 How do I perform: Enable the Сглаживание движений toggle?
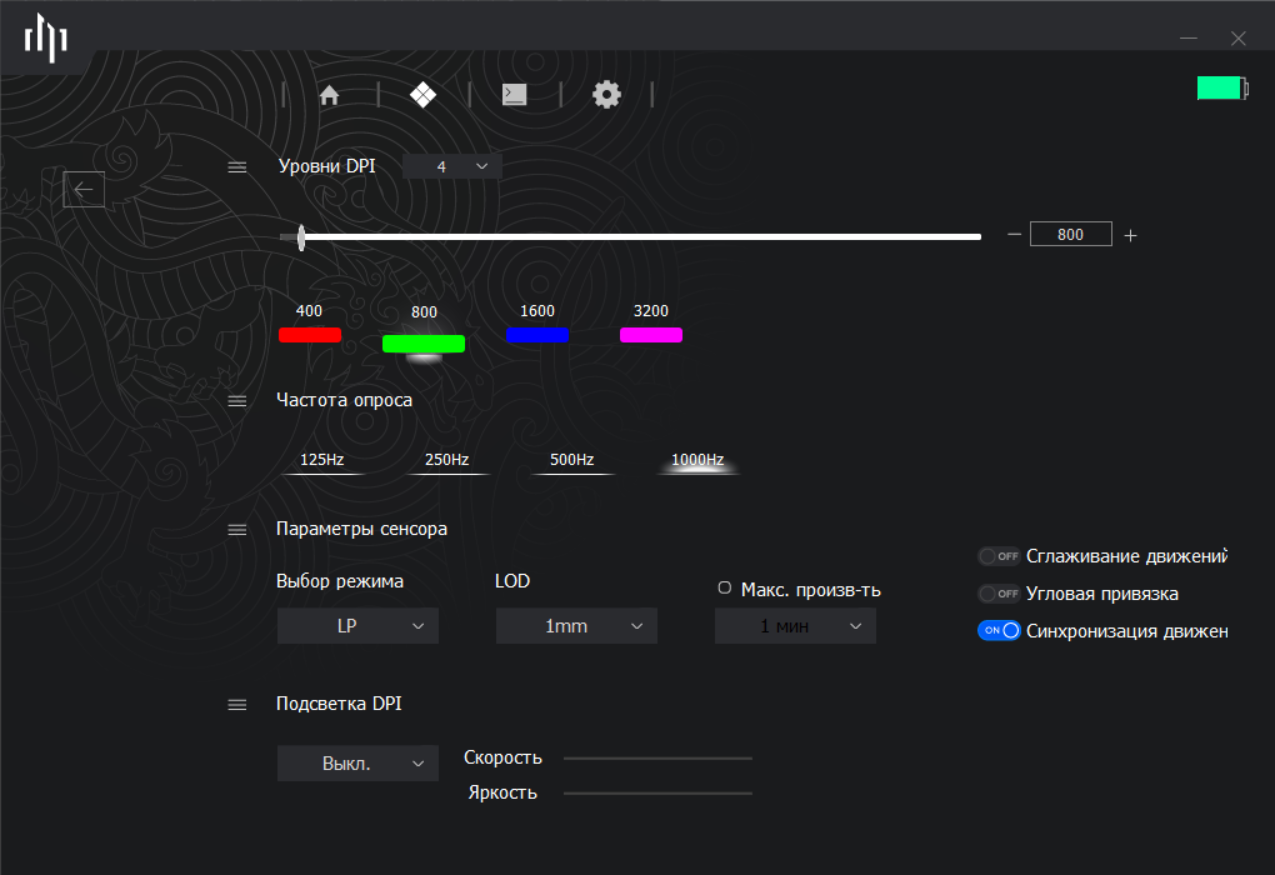(x=999, y=556)
